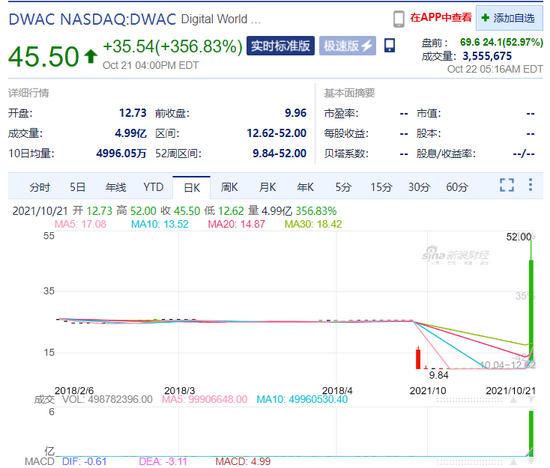This screenshot has height=468, width=550.
Task: Click the 9.84 low price label
Action: [438, 375]
